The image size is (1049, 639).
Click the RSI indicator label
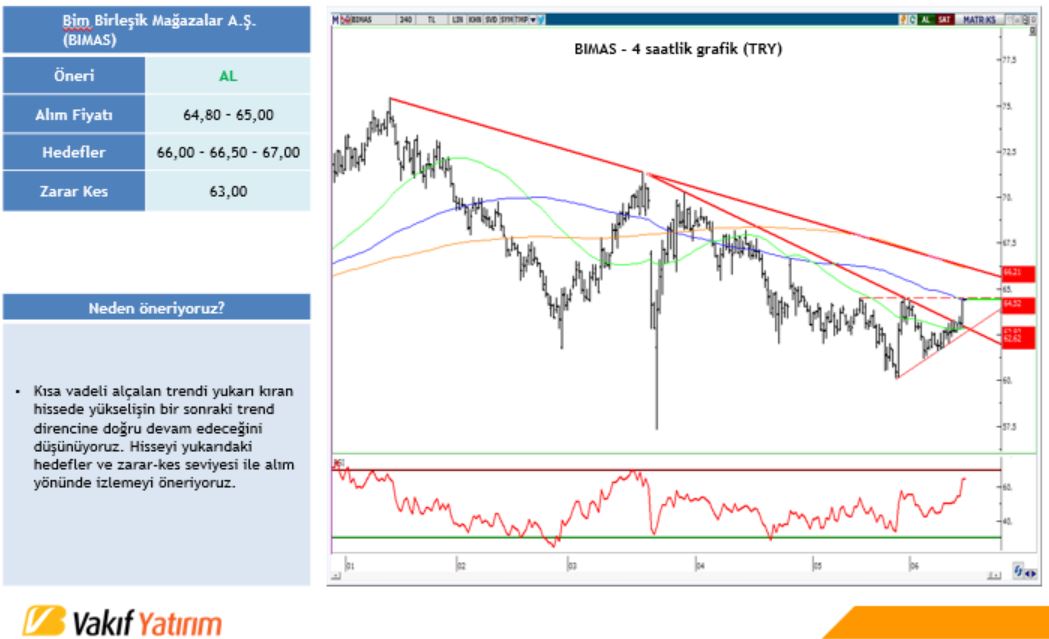click(x=339, y=463)
